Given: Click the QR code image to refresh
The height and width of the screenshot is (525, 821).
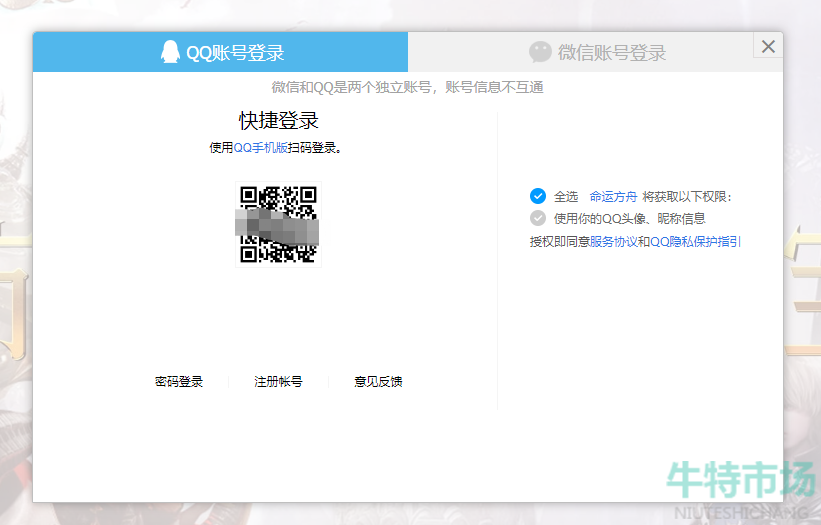Looking at the screenshot, I should coord(278,225).
